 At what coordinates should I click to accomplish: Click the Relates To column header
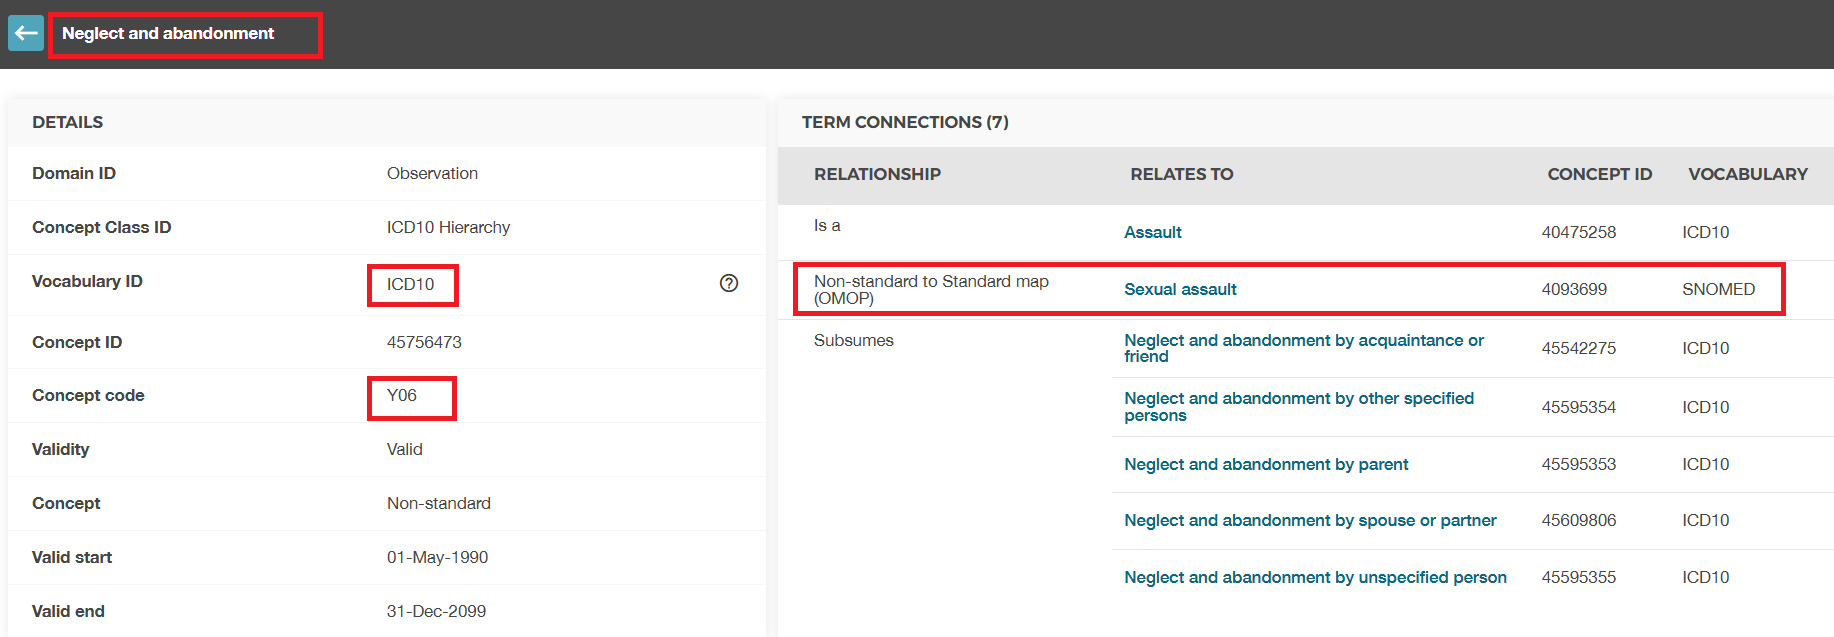point(1181,174)
